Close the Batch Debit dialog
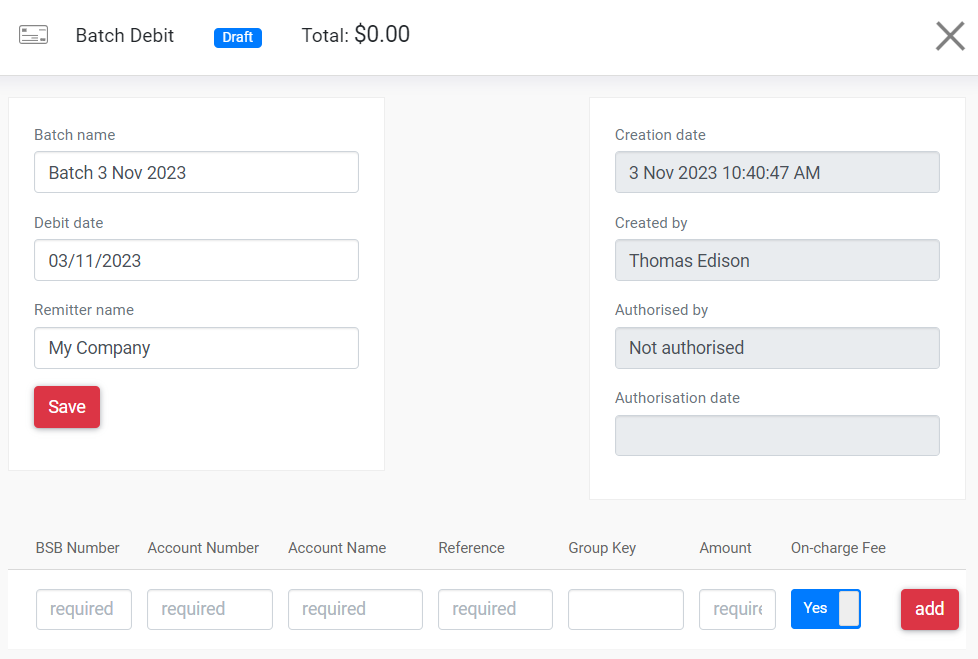Viewport: 978px width, 659px height. click(950, 36)
